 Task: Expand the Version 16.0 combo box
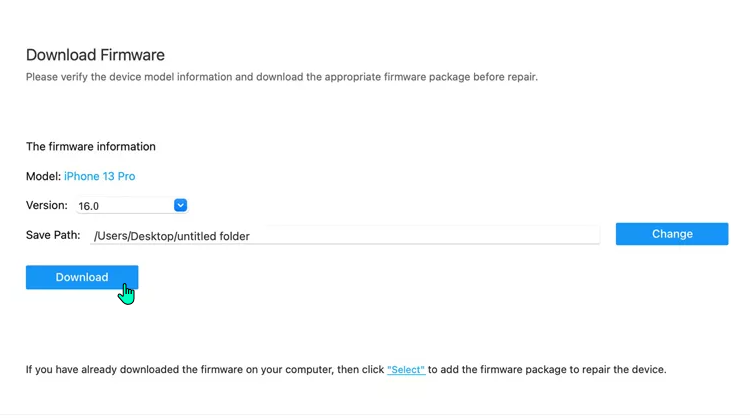pyautogui.click(x=132, y=206)
